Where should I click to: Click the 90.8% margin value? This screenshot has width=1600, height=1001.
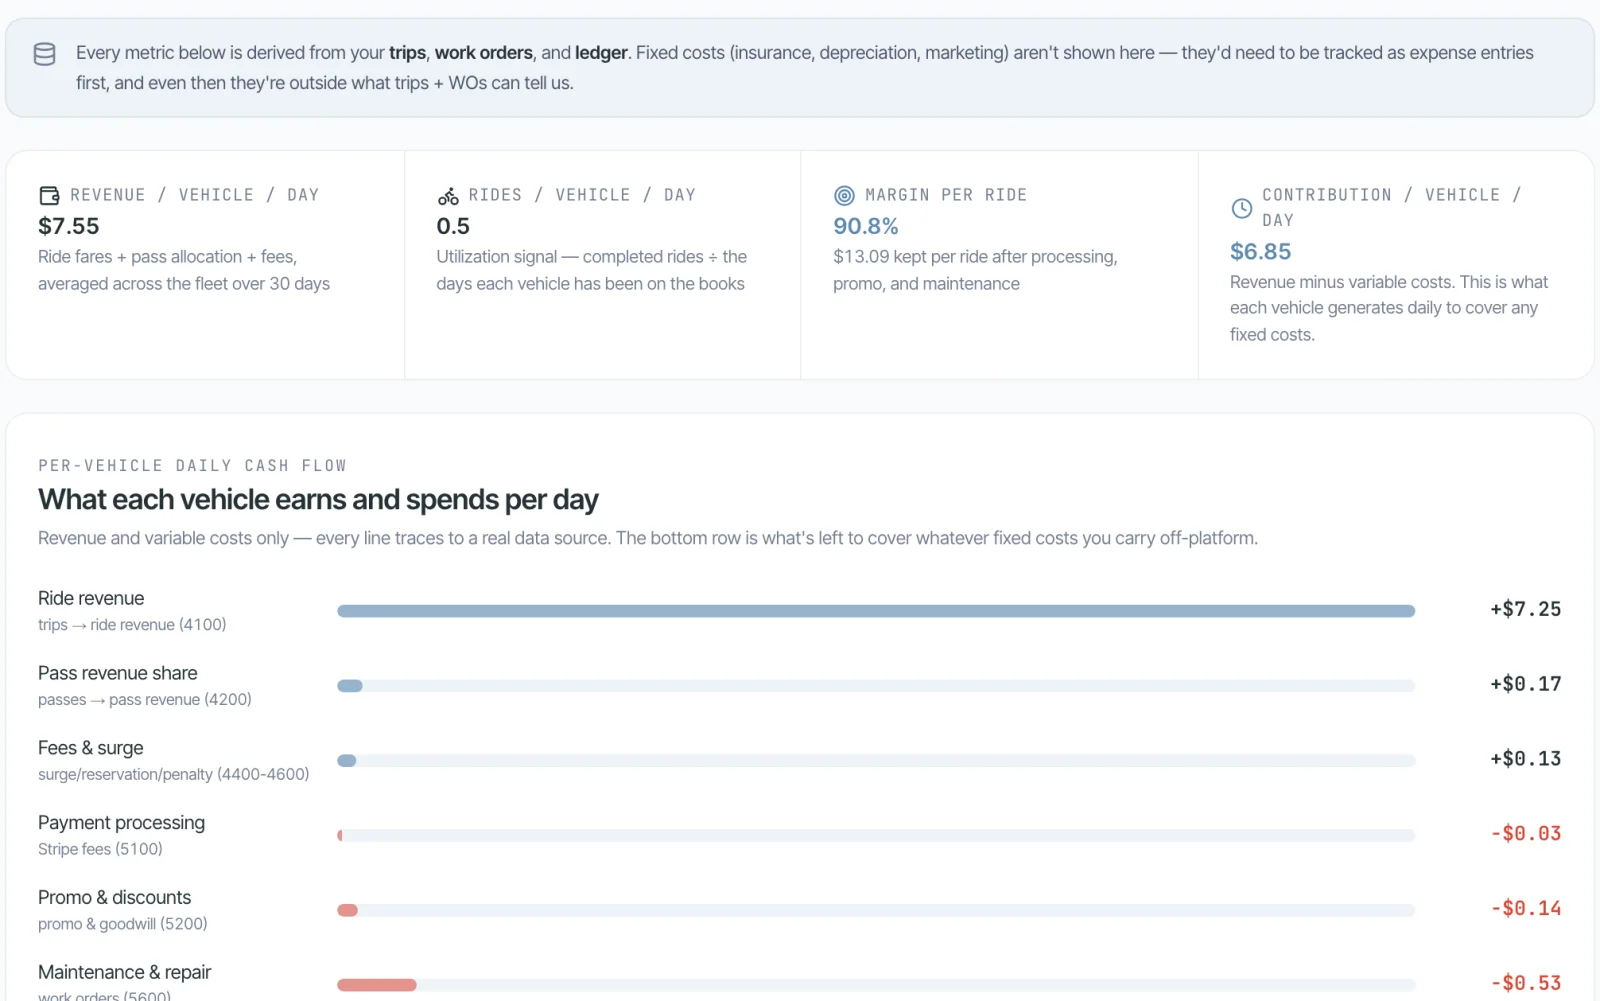[866, 227]
